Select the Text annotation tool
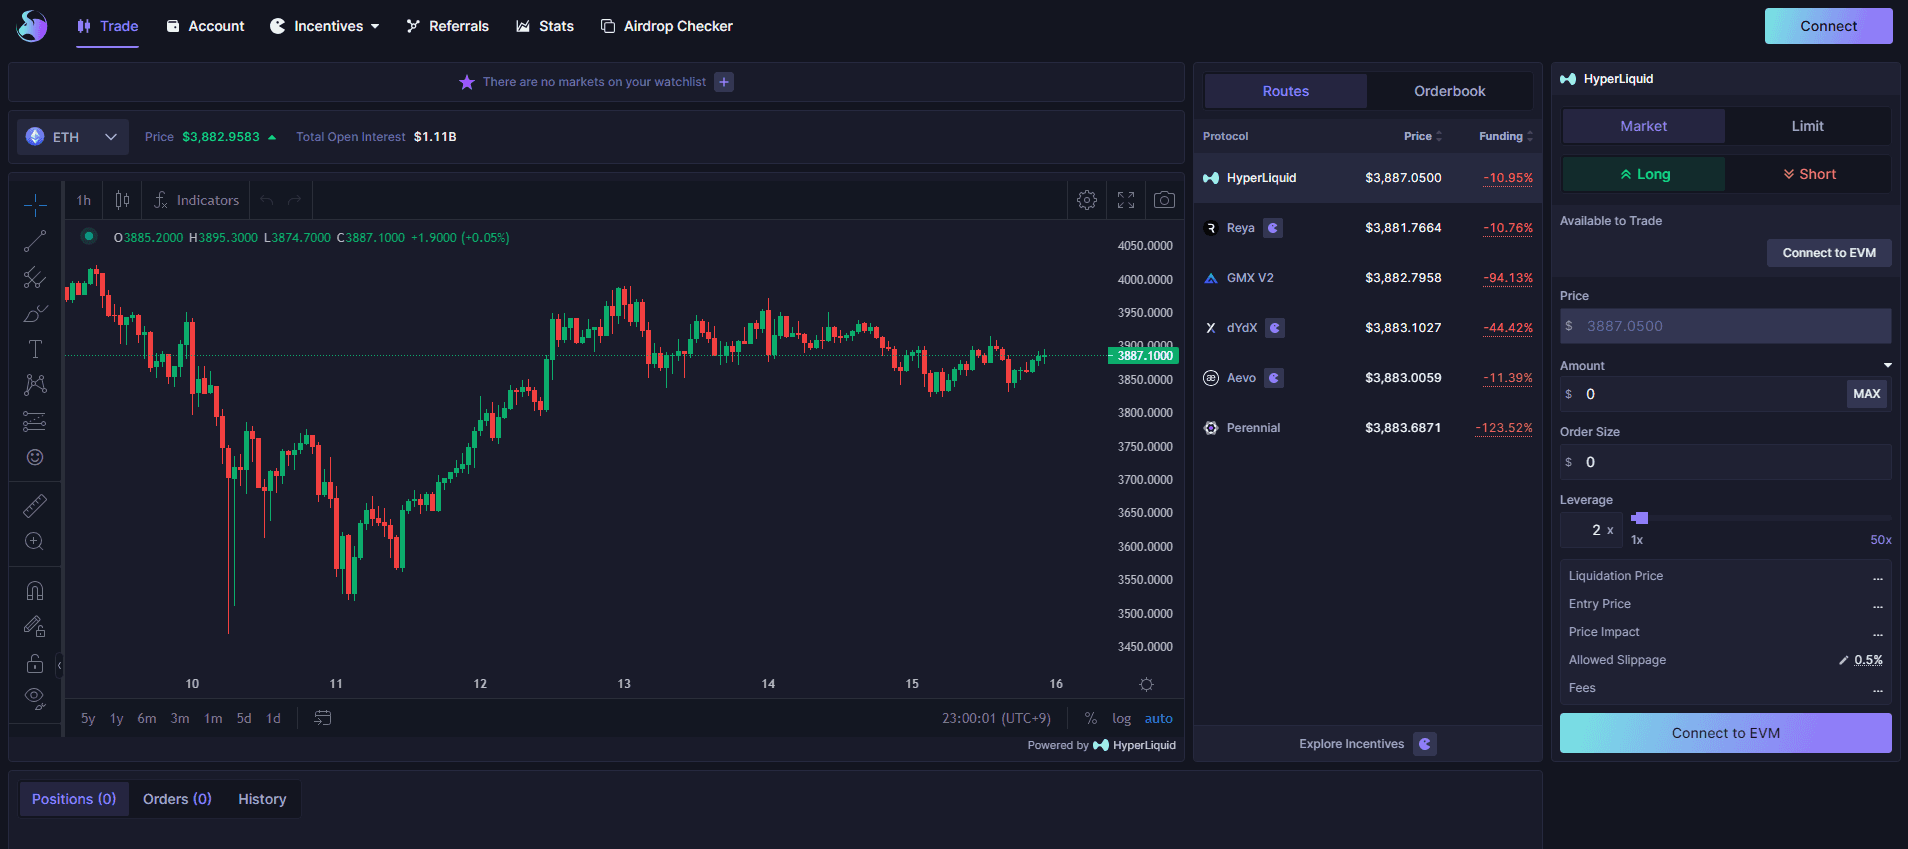The width and height of the screenshot is (1908, 849). tap(35, 349)
